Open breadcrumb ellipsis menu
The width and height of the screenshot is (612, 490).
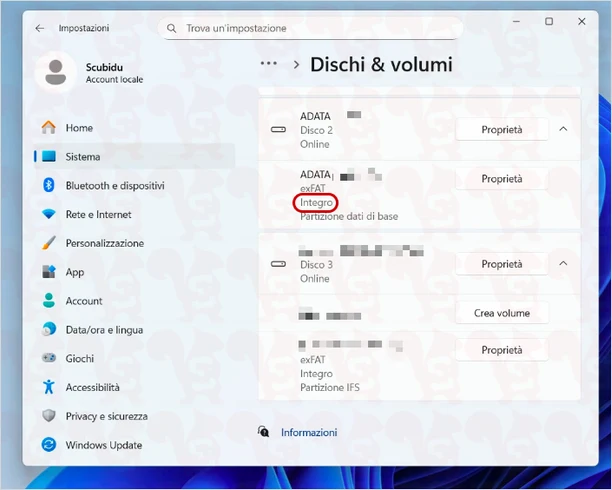pos(269,64)
